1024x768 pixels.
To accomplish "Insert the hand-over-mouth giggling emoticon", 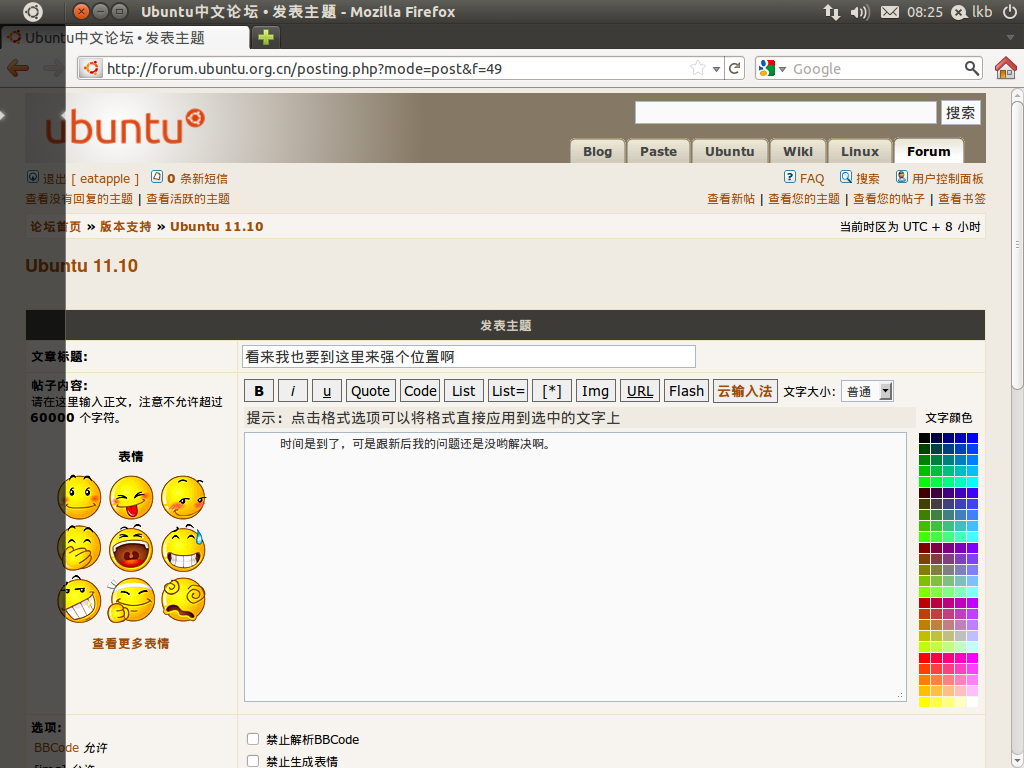I will pos(80,548).
